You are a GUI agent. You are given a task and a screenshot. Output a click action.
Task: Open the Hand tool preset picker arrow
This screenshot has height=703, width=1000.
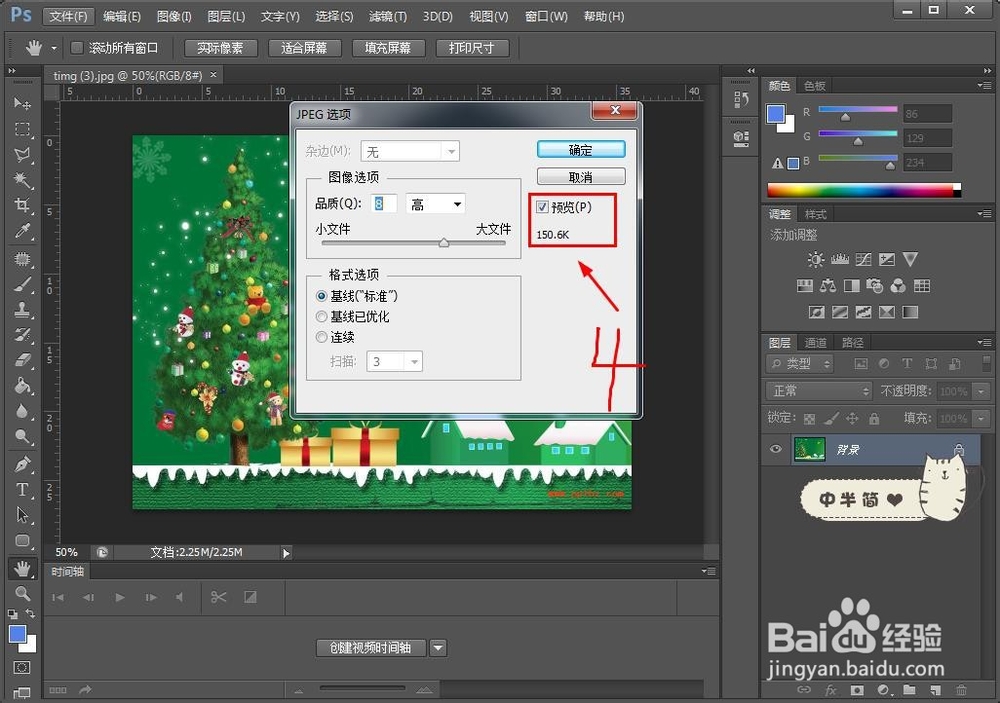tap(54, 48)
